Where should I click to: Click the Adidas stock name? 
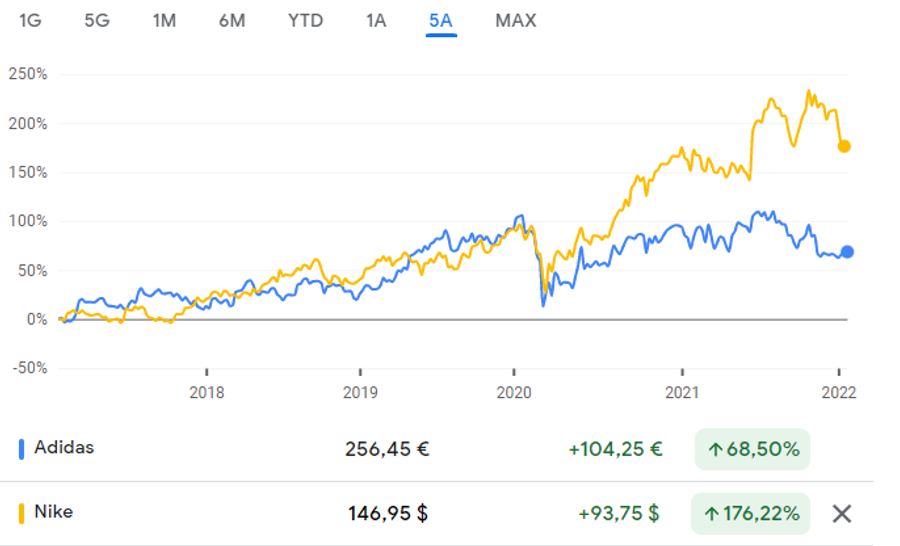[64, 447]
